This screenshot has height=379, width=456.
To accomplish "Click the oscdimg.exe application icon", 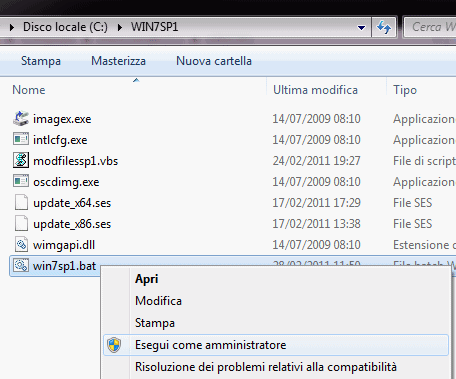I will (x=21, y=181).
